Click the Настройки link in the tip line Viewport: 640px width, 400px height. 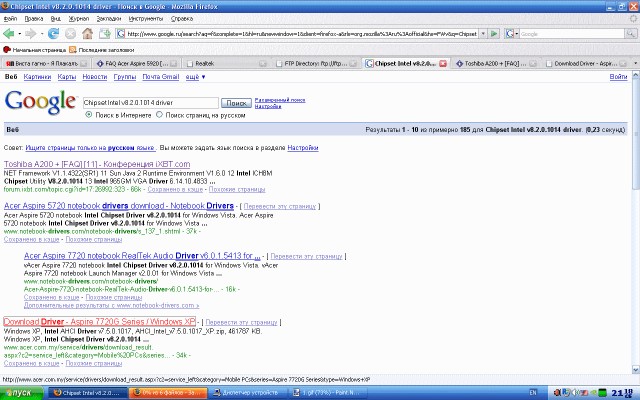pos(303,148)
